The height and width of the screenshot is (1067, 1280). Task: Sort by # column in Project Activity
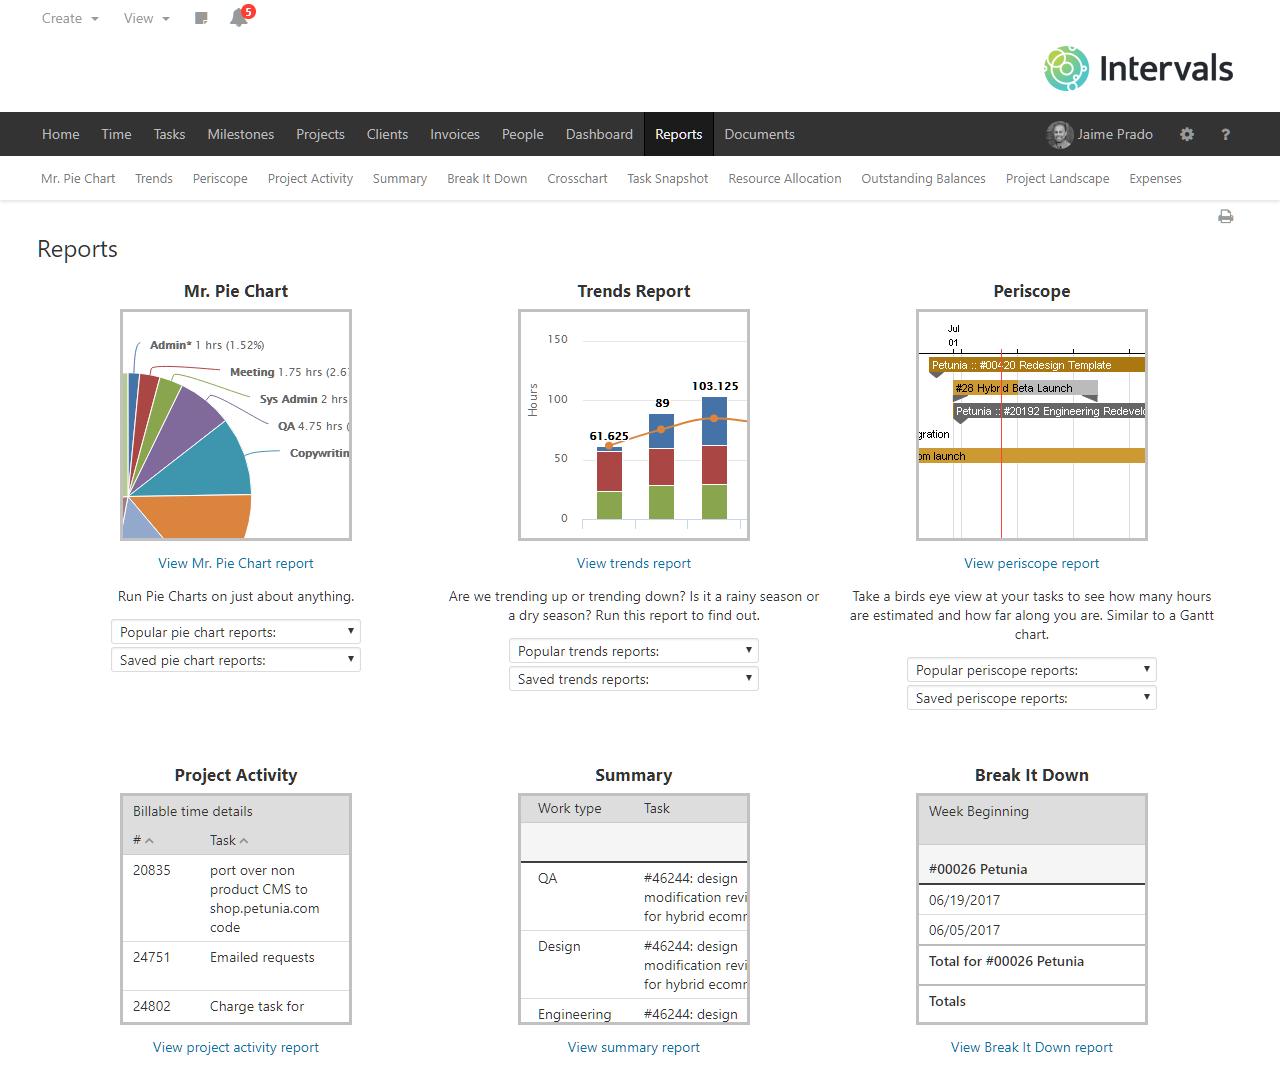(x=143, y=840)
